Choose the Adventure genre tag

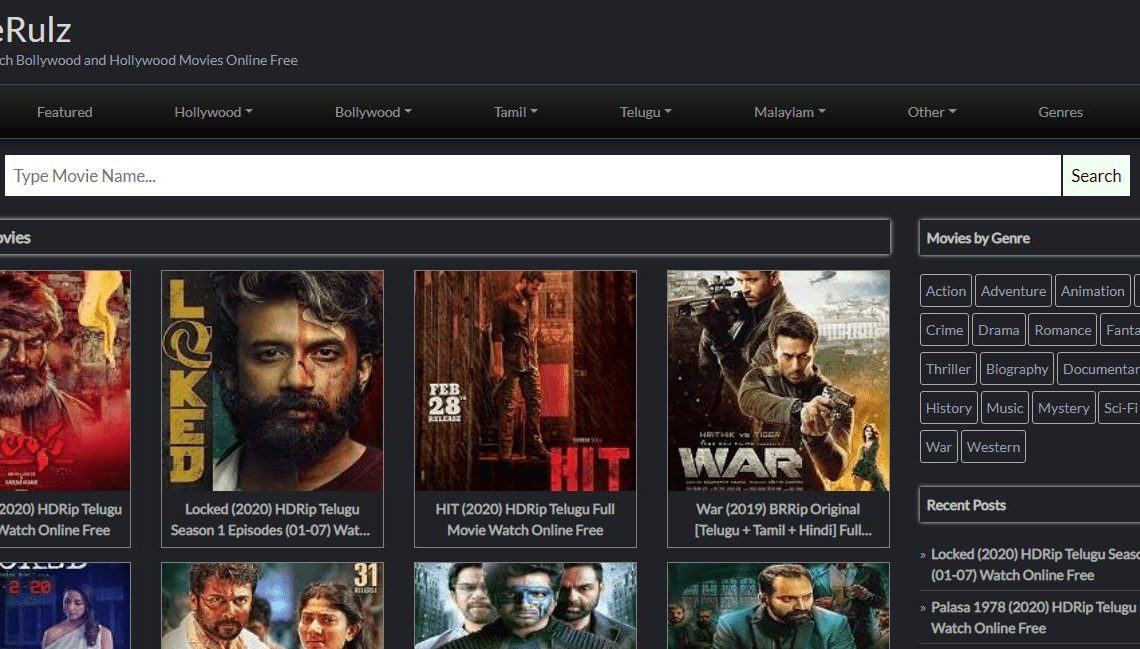pos(1013,291)
